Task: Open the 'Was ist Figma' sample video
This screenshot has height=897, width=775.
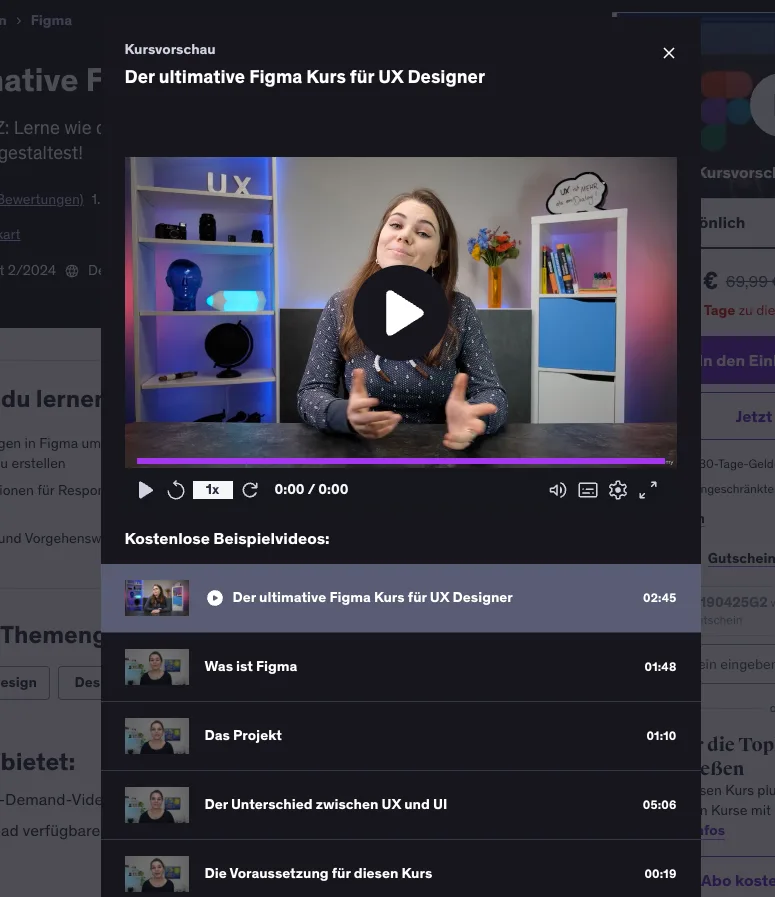Action: [401, 667]
